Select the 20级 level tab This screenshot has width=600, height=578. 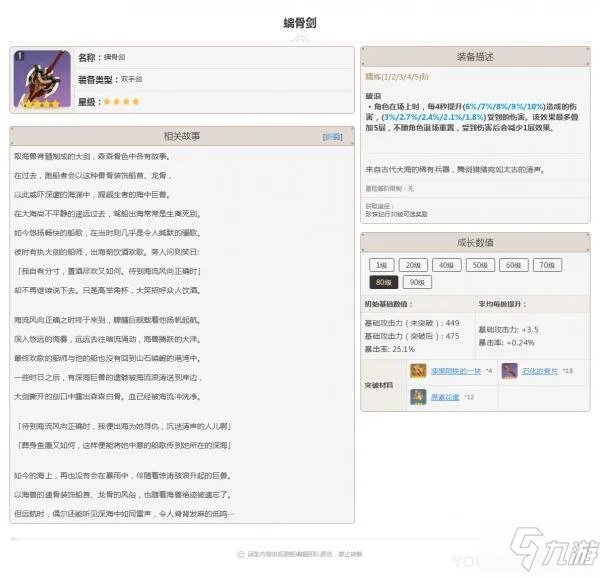click(x=413, y=265)
